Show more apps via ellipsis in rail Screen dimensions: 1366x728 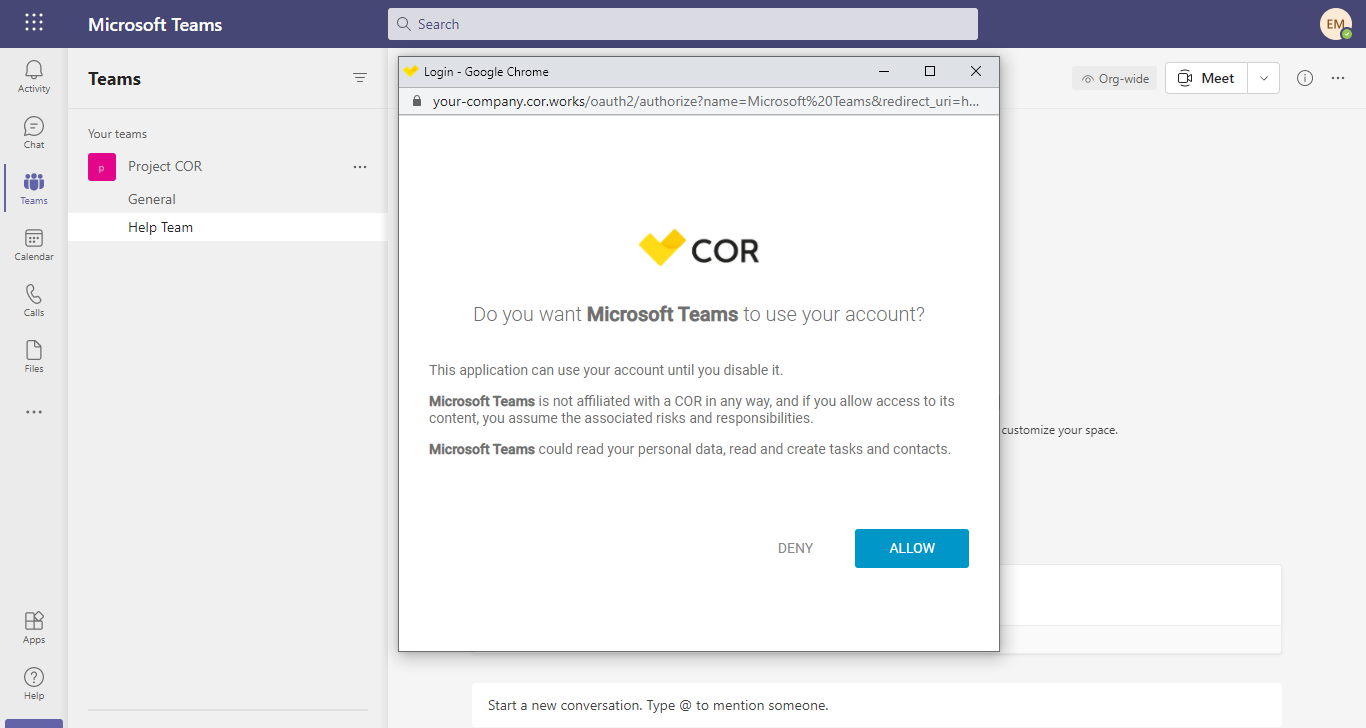[x=34, y=412]
